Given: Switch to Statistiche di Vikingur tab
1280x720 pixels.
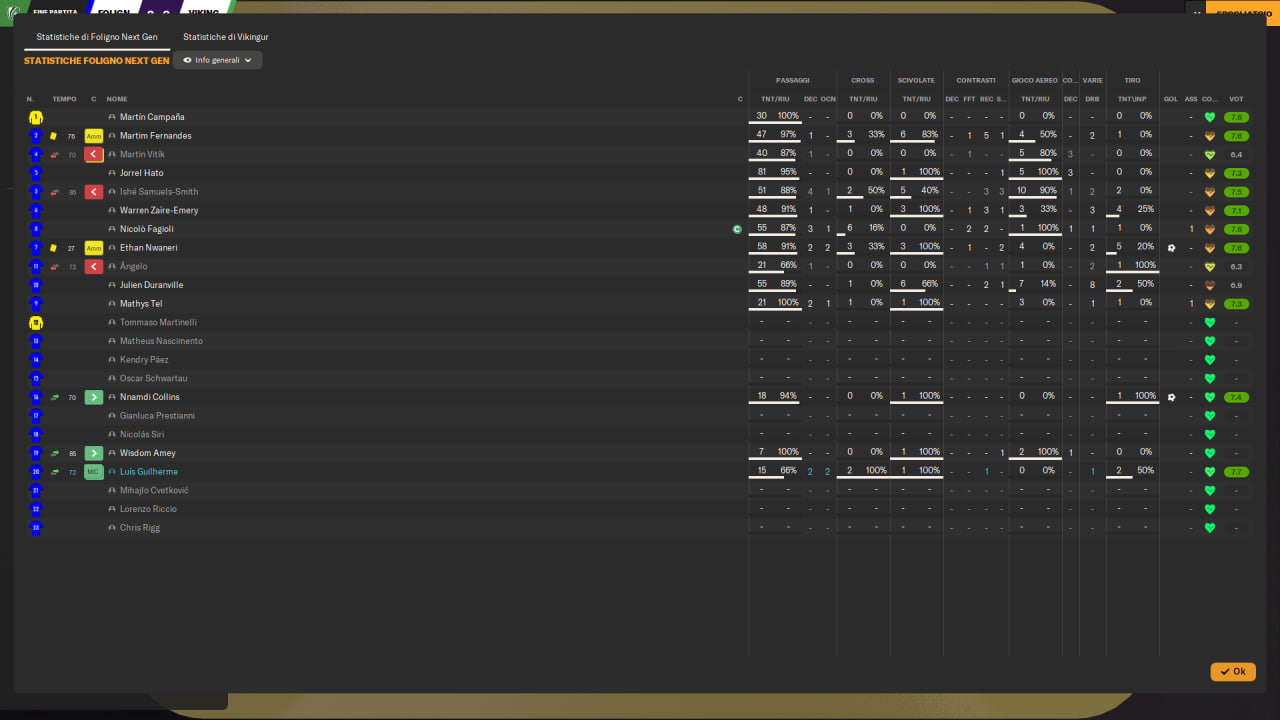Looking at the screenshot, I should 226,37.
